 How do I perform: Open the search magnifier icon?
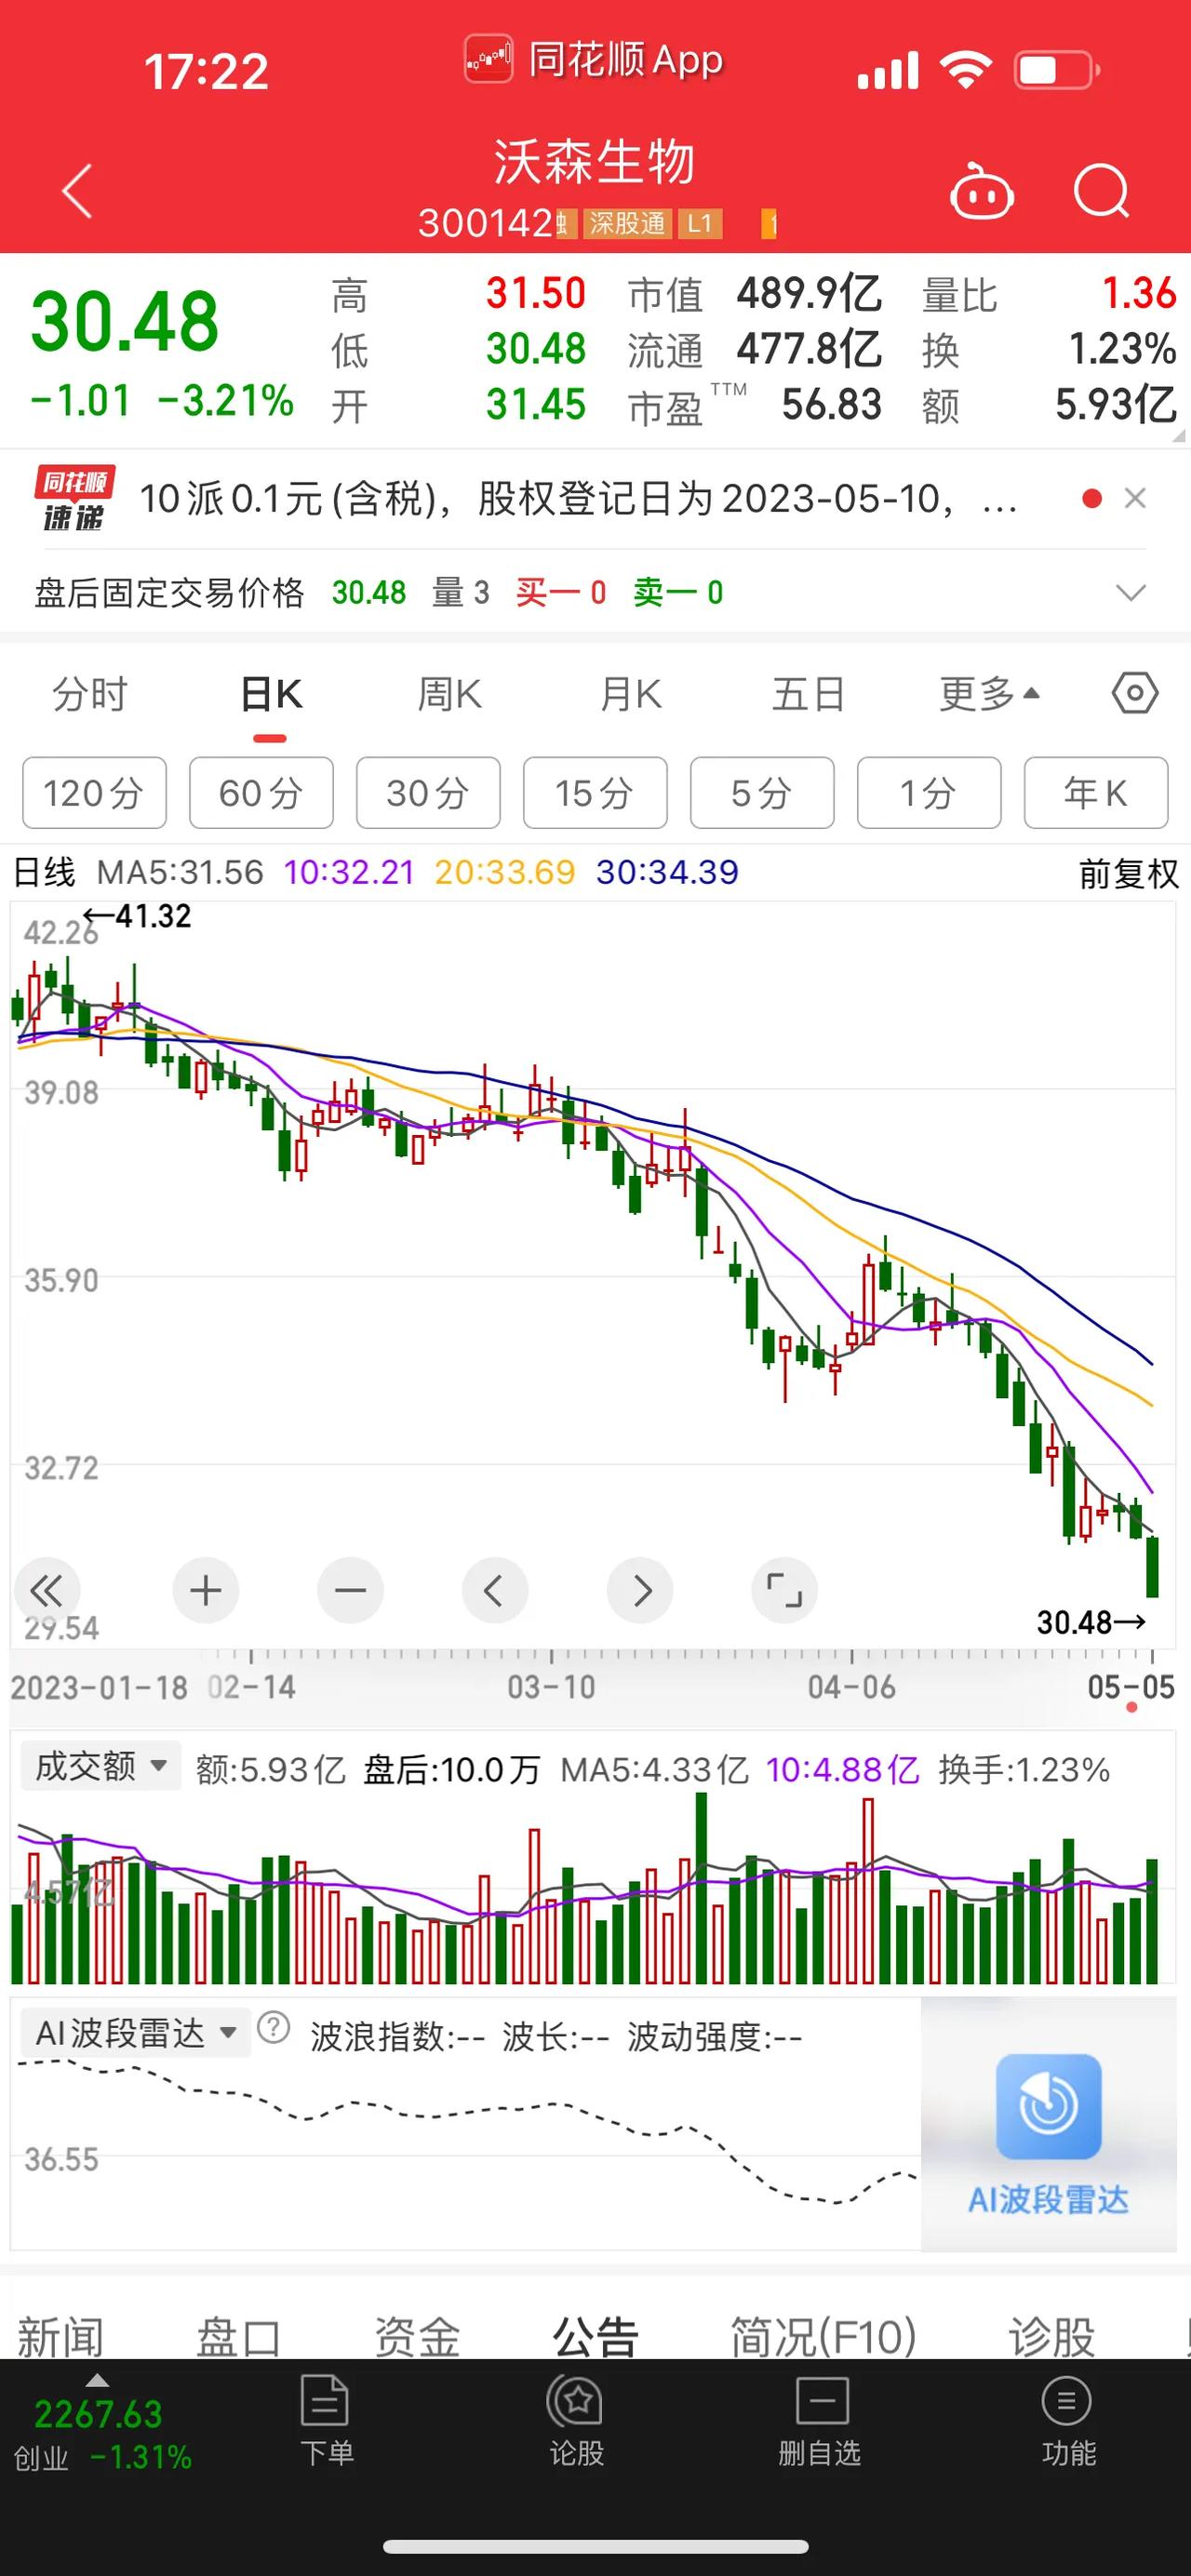[1101, 190]
